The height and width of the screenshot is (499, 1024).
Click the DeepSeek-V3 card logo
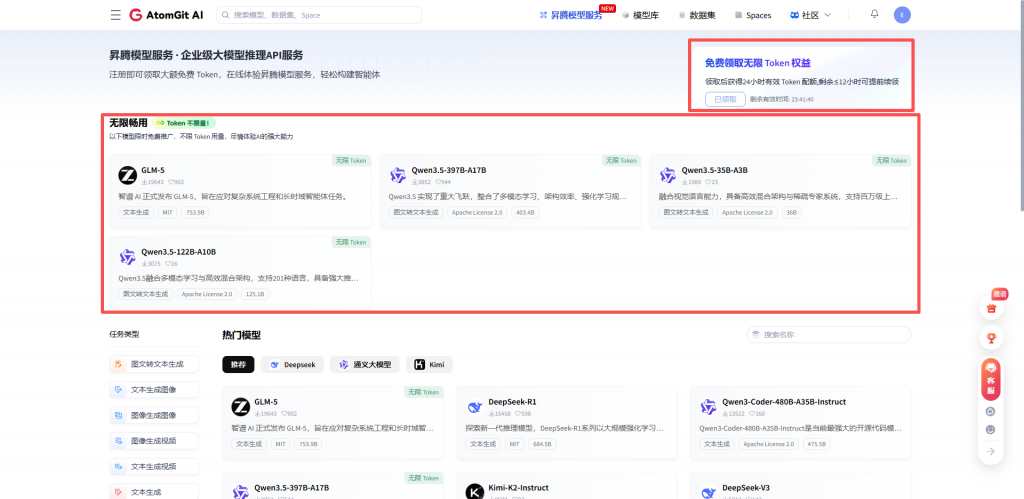[709, 492]
